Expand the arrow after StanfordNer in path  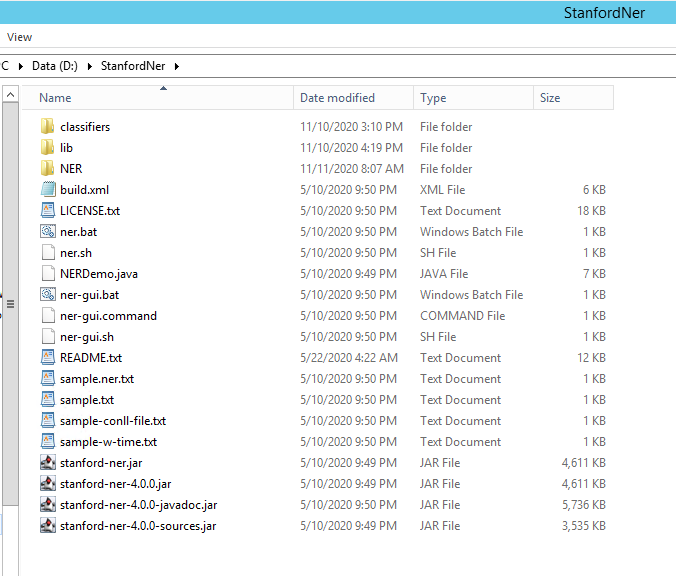[x=177, y=66]
